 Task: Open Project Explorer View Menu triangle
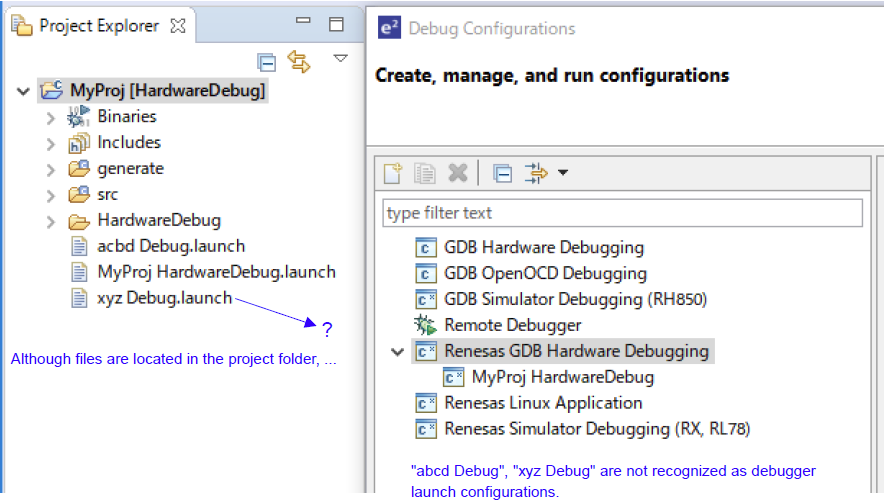[340, 59]
